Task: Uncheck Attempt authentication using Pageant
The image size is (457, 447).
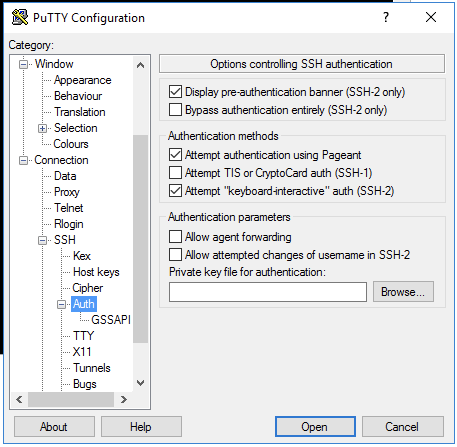Action: click(x=175, y=155)
